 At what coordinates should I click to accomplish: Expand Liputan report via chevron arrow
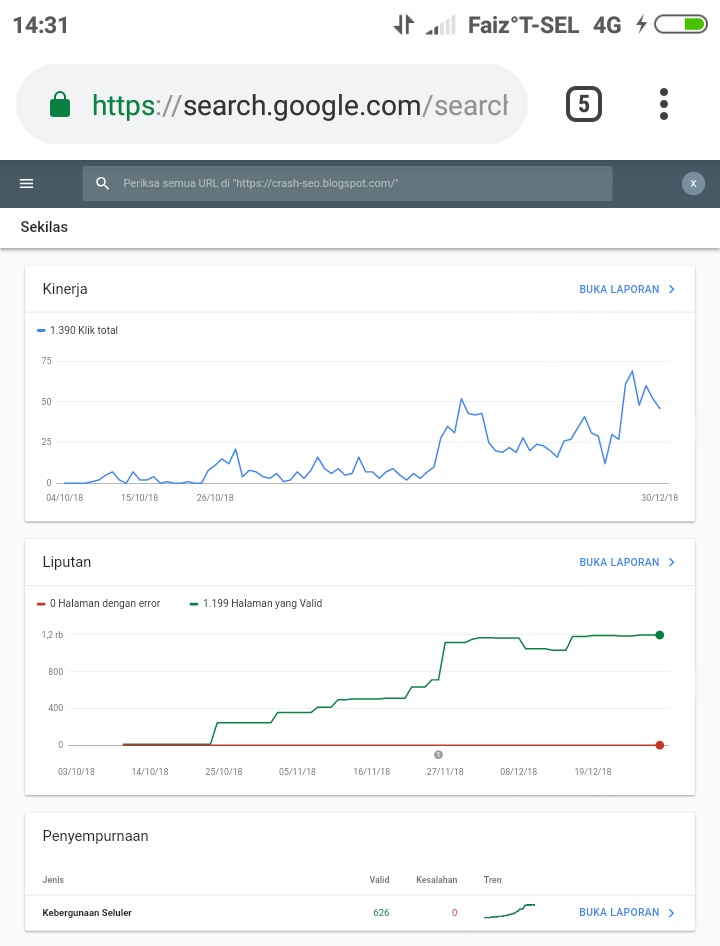click(672, 562)
